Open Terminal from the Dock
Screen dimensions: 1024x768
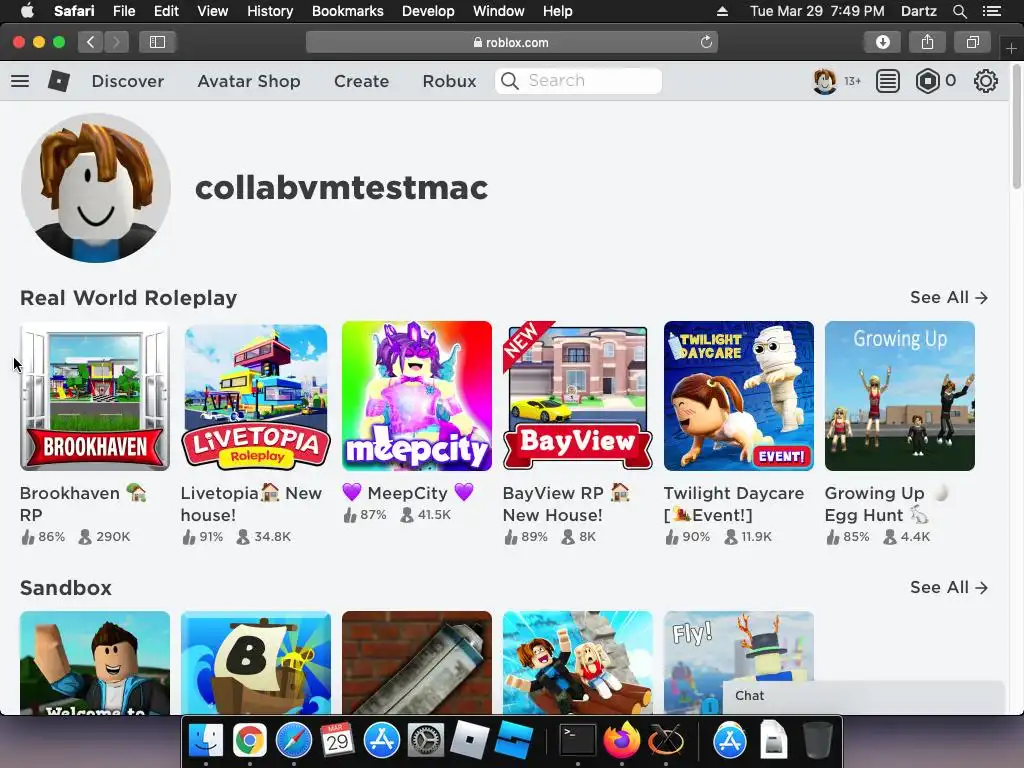pyautogui.click(x=578, y=740)
